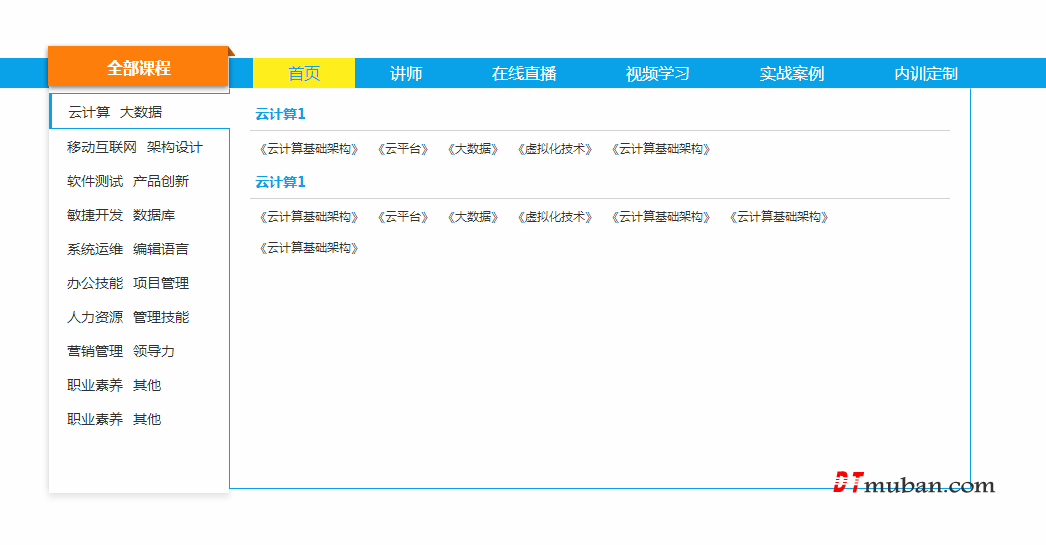
Task: Switch to the 视频学习 tab
Action: click(x=658, y=73)
